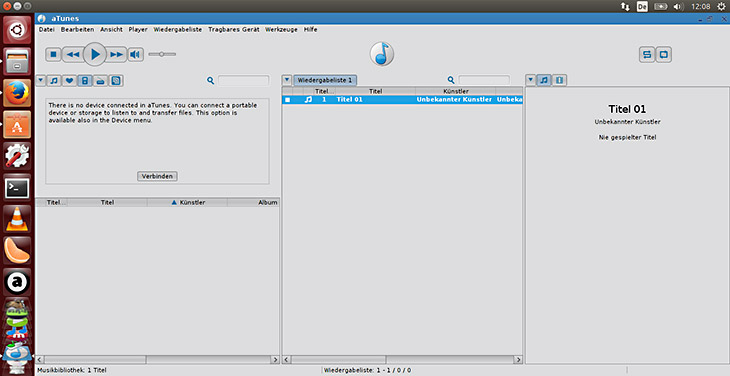The height and width of the screenshot is (376, 730).
Task: Sort device table by Künstler column
Action: pyautogui.click(x=188, y=202)
